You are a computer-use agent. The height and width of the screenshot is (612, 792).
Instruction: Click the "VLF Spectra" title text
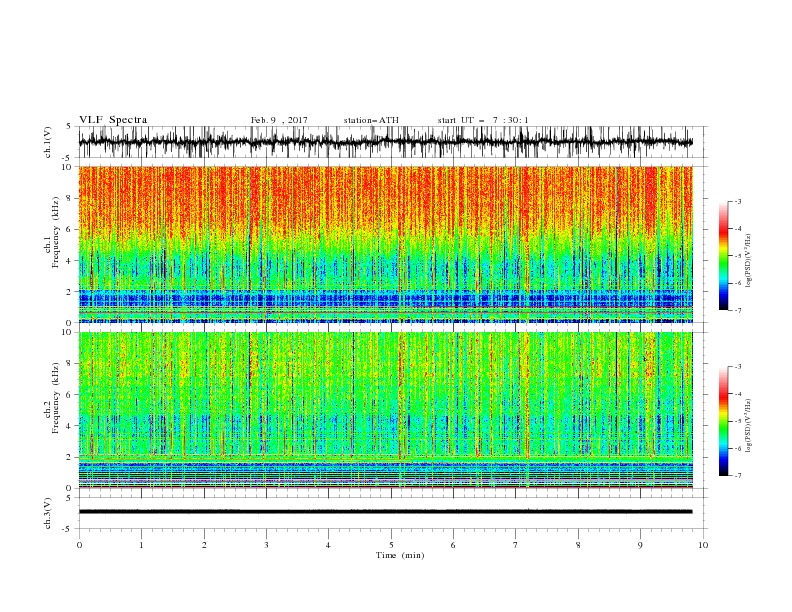(x=113, y=120)
